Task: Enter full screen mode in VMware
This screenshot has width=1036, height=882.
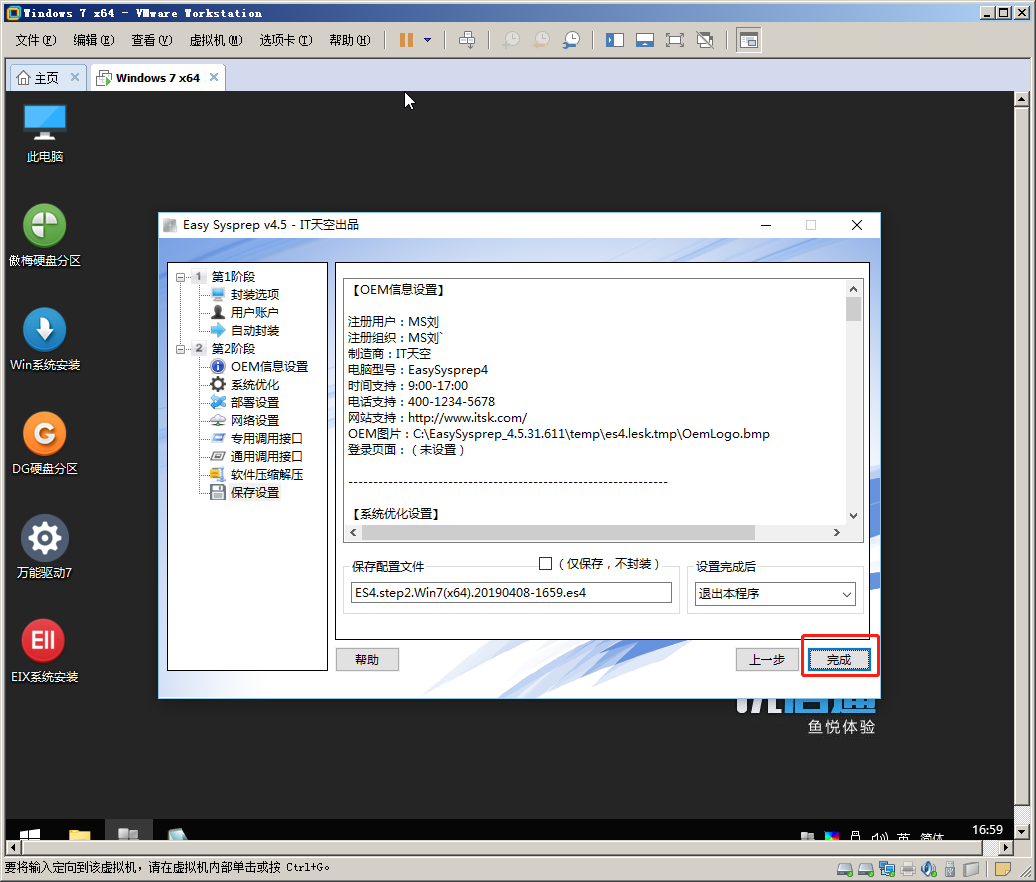Action: 675,40
